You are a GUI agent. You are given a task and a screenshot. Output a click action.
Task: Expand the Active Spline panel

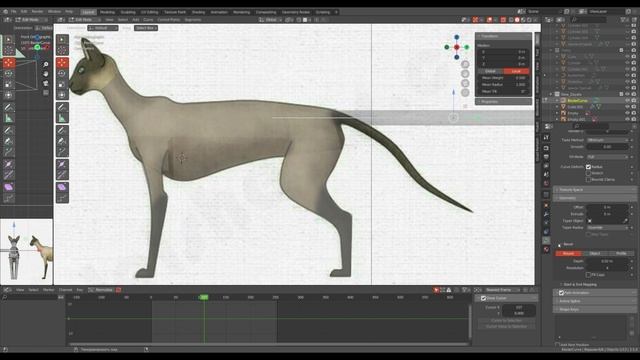594,301
